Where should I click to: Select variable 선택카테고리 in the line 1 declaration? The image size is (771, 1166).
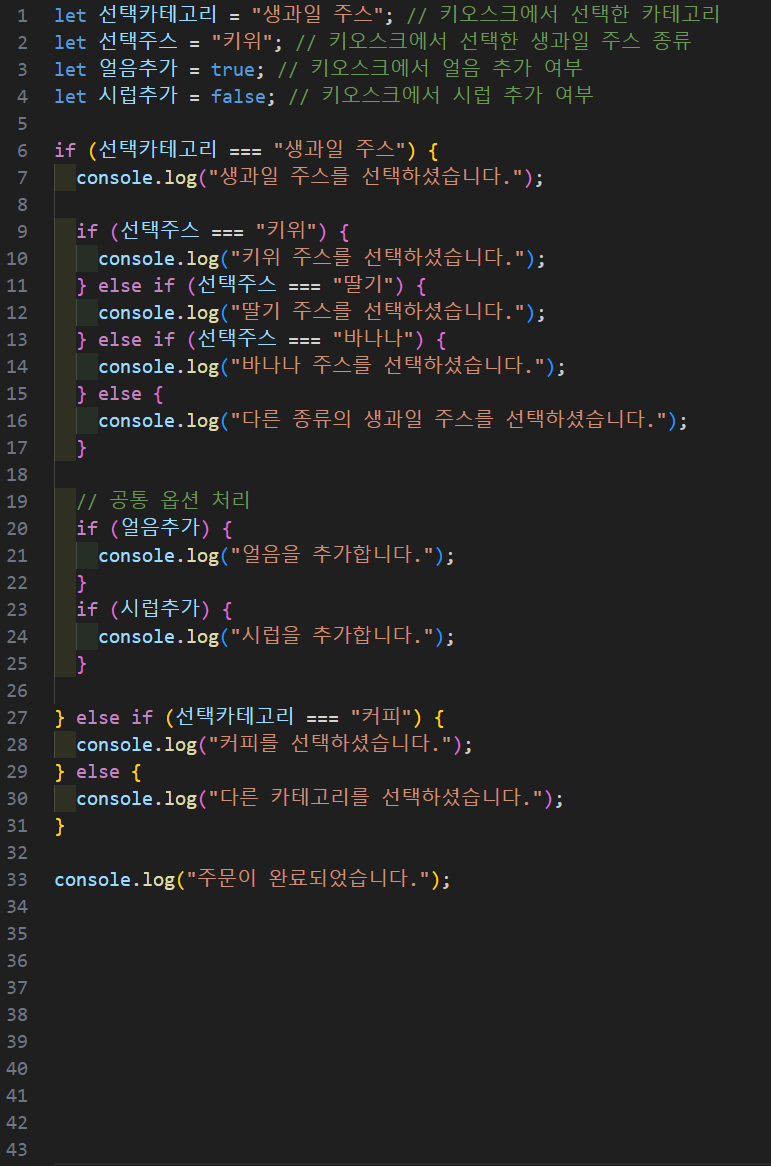click(x=158, y=15)
